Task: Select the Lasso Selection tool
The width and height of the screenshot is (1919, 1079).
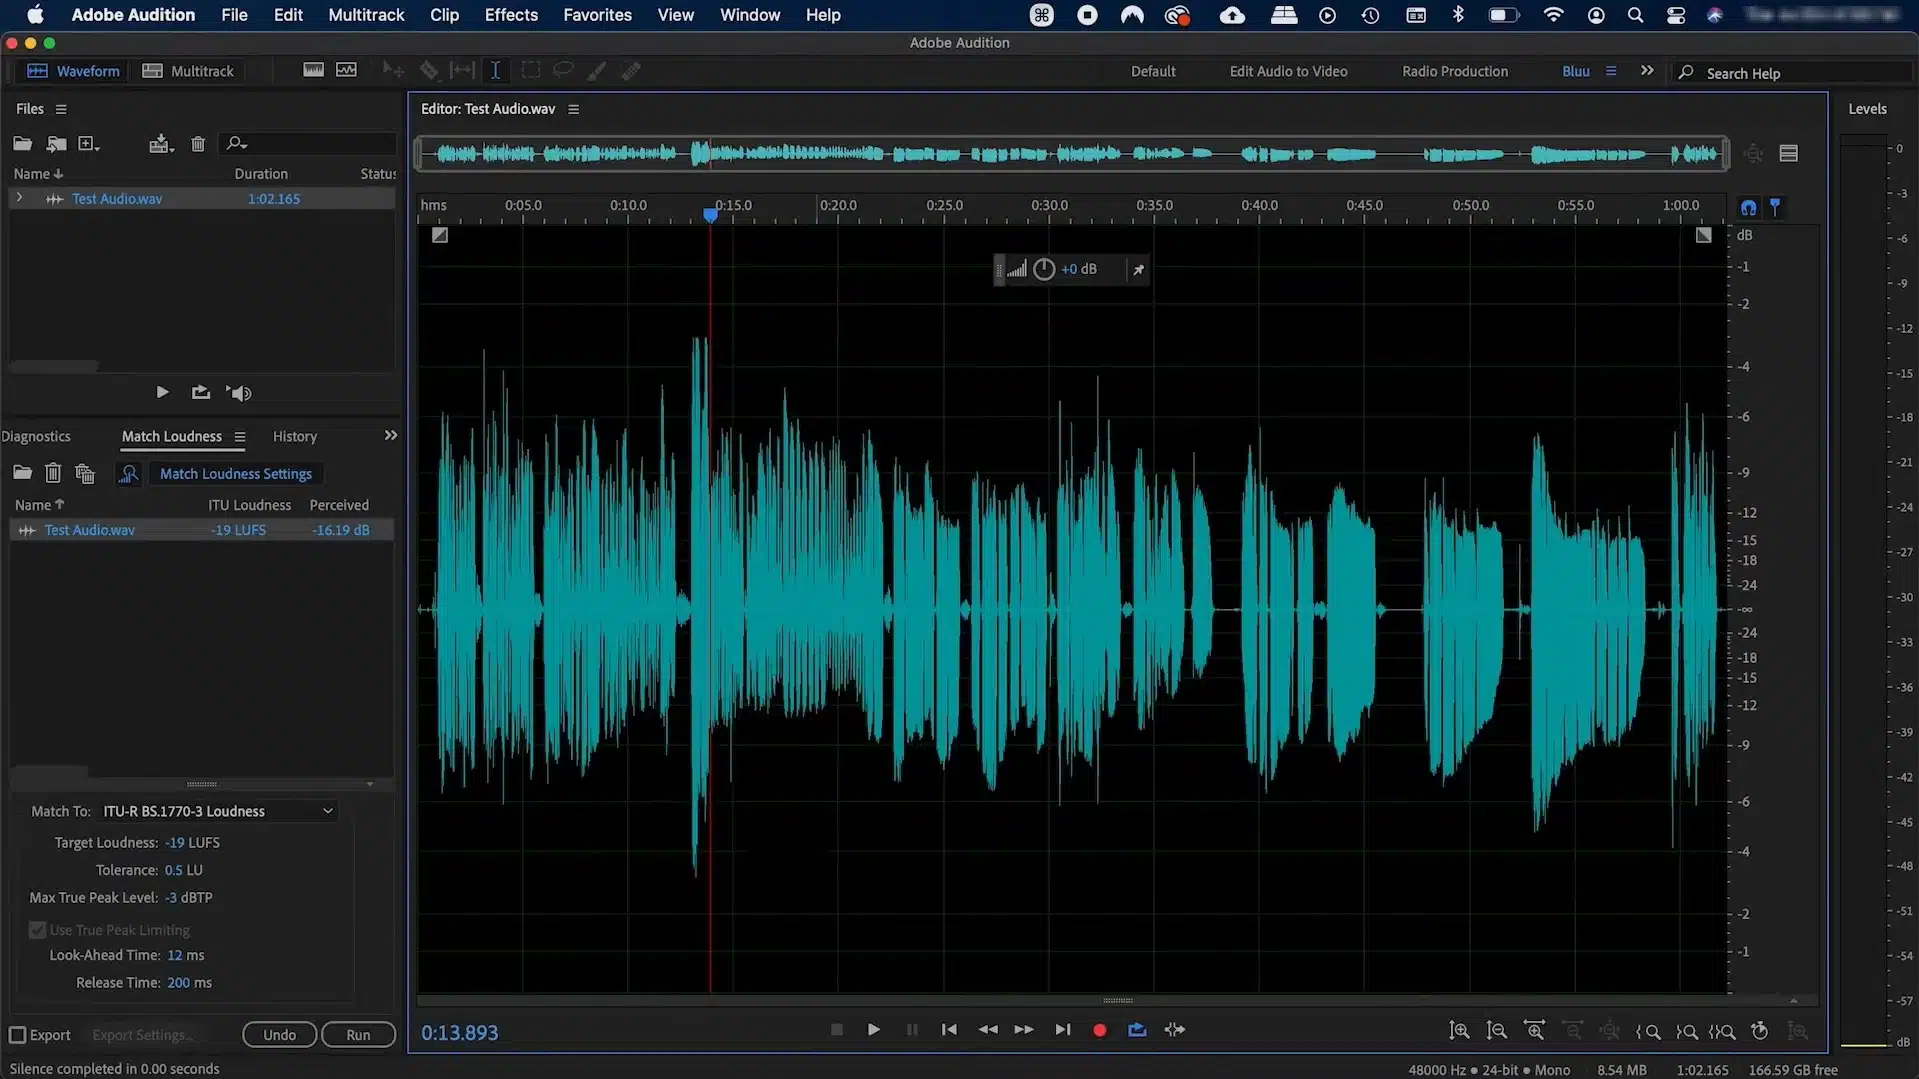Action: [x=563, y=70]
